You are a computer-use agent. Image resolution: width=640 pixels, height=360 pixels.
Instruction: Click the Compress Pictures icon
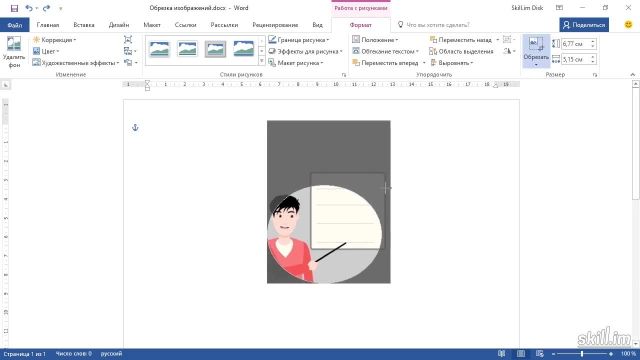coord(128,40)
